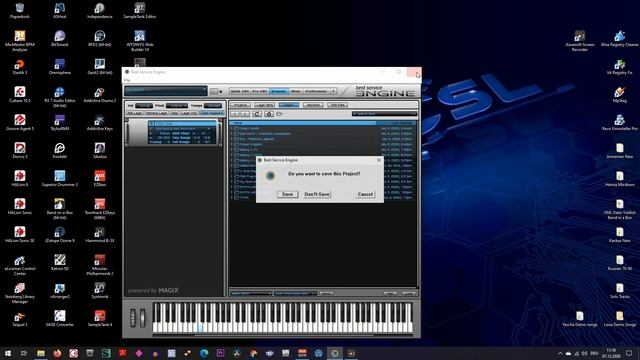Open Superior Drummer 3 desktop shortcut
The image size is (640, 360).
(60, 178)
